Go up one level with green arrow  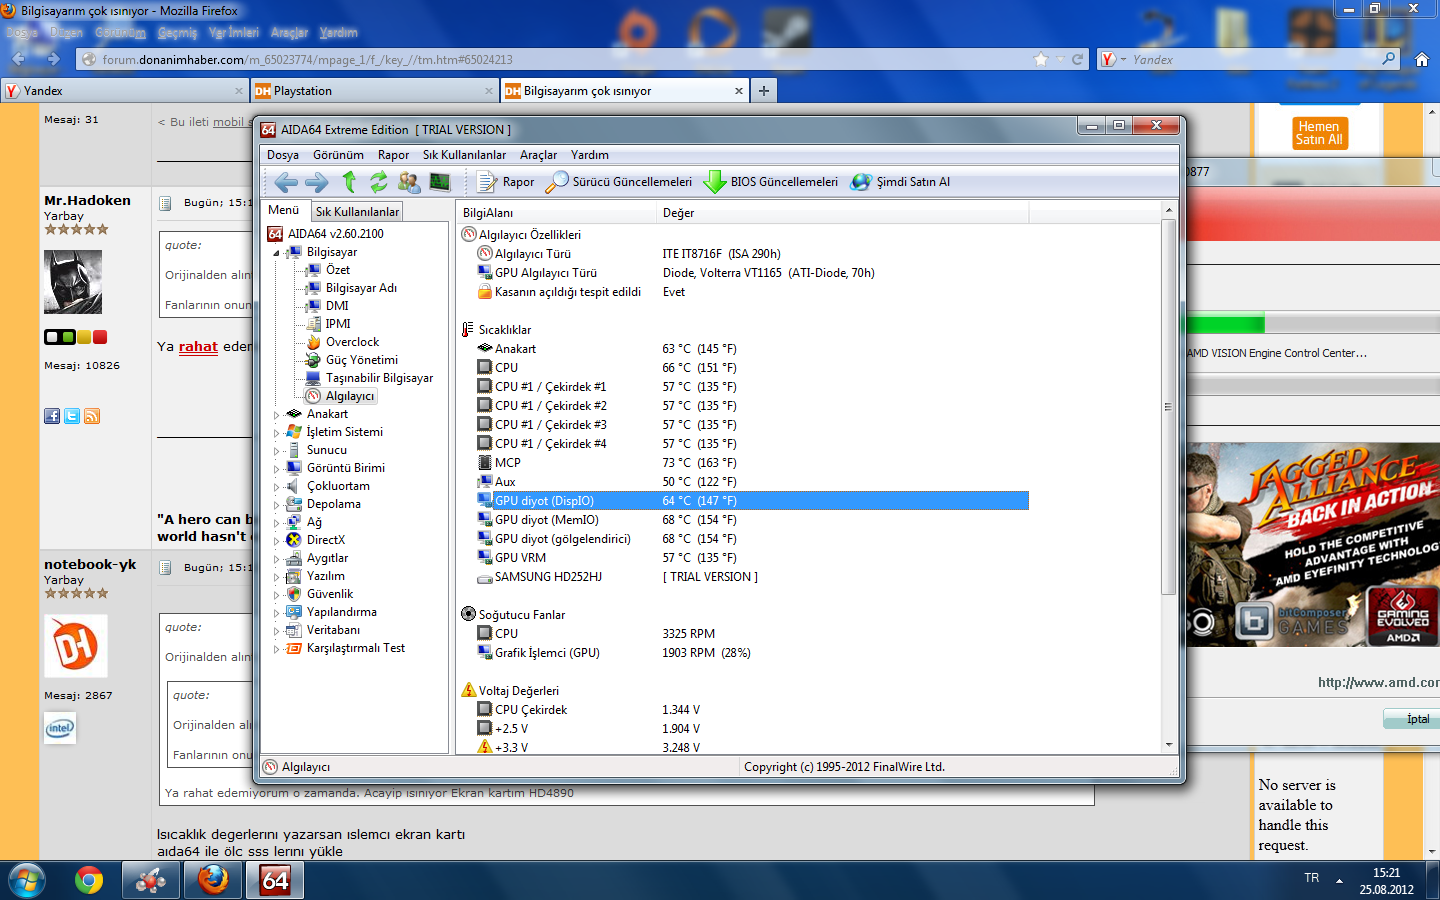point(349,181)
